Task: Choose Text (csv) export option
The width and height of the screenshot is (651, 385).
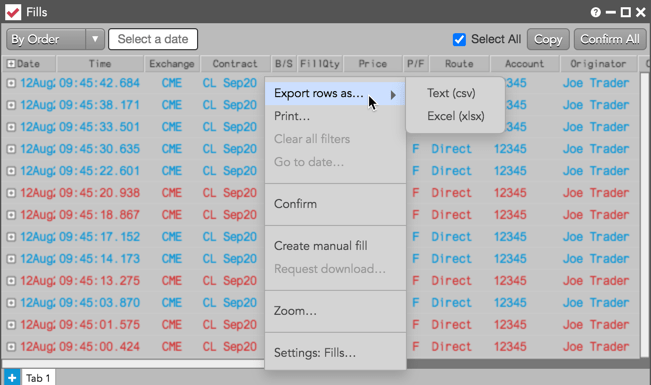Action: pyautogui.click(x=451, y=93)
